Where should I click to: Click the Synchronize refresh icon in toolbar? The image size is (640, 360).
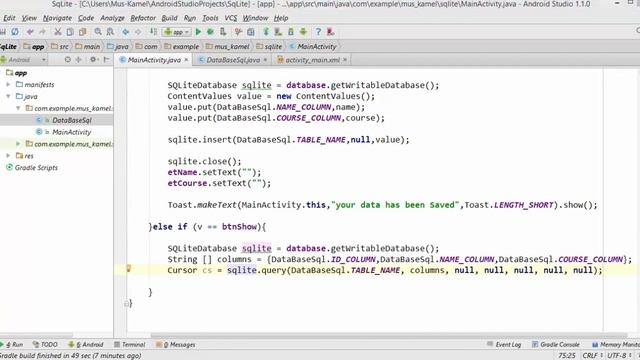coord(15,32)
